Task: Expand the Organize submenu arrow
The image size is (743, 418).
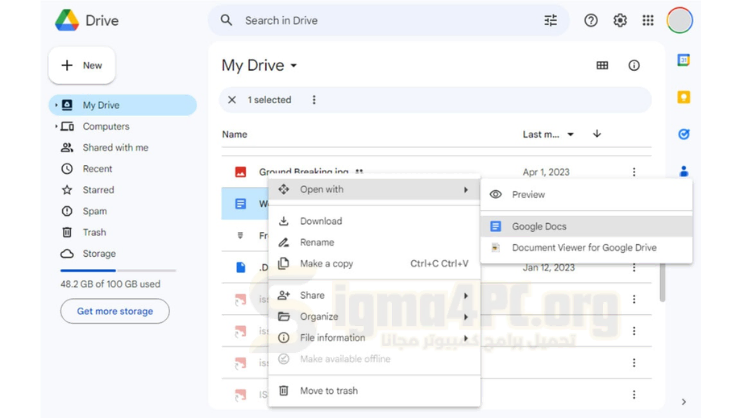Action: 466,317
